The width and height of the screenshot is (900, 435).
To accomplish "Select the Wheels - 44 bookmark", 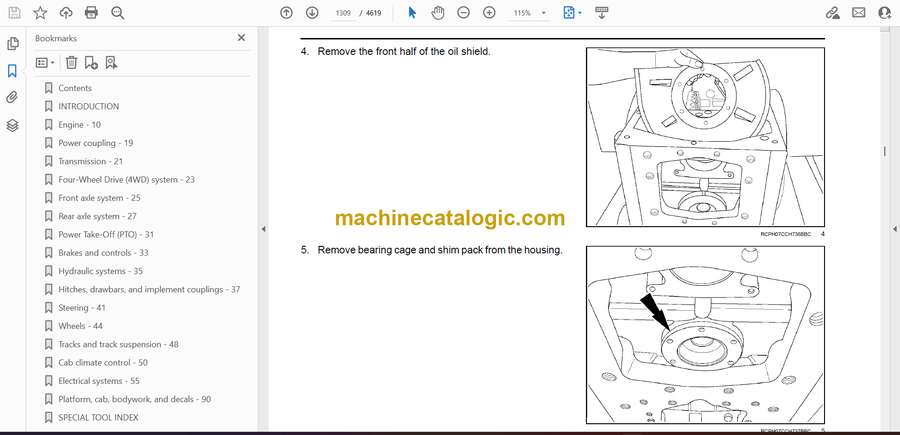I will [x=80, y=326].
